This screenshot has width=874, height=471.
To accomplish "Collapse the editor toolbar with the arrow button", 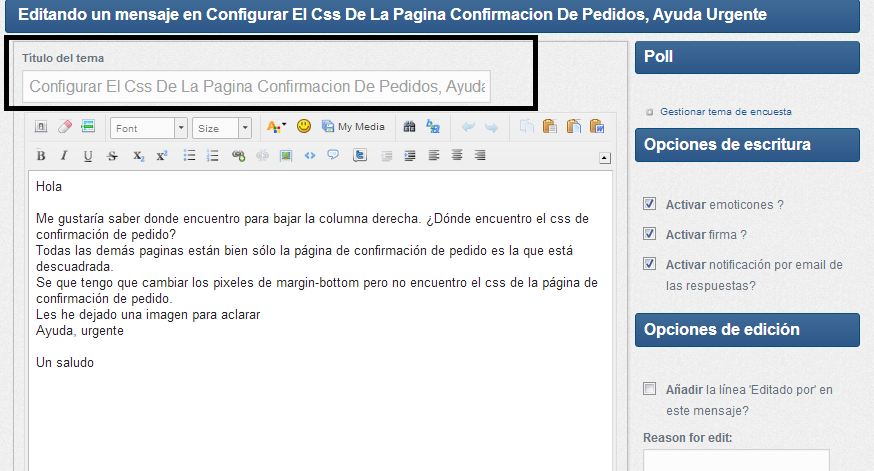I will click(605, 158).
